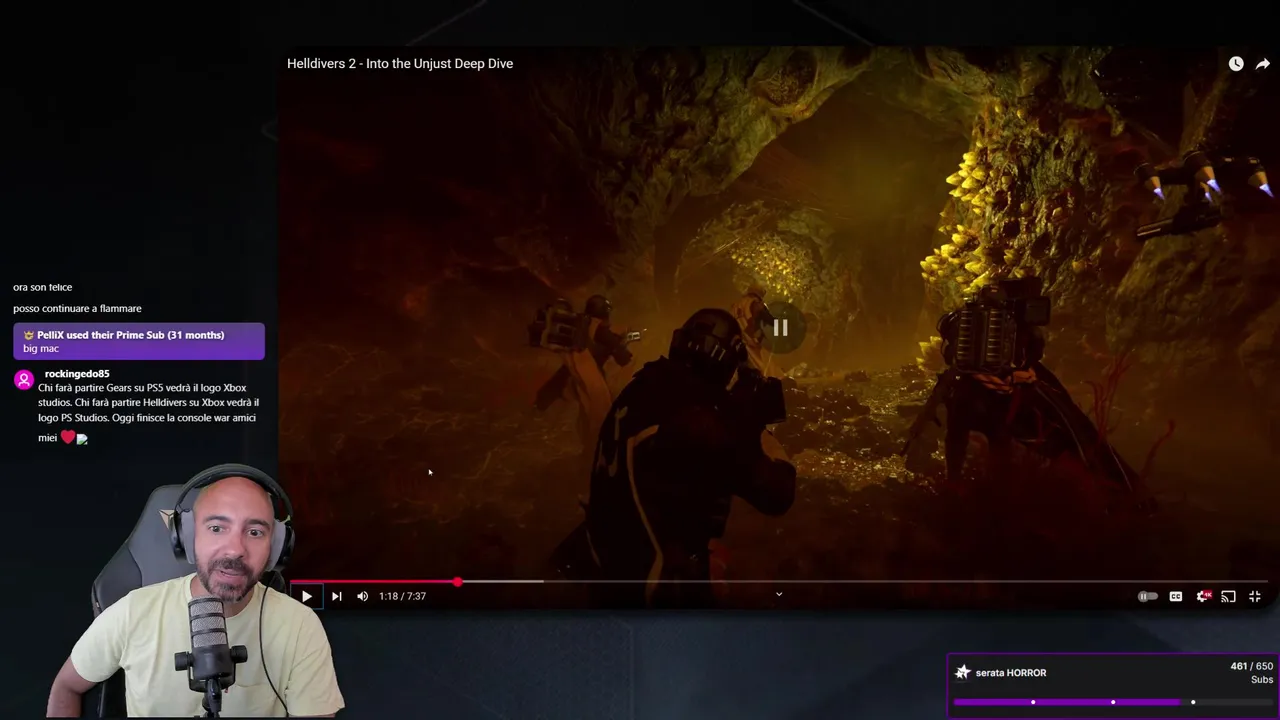This screenshot has height=720, width=1280.
Task: Click the red heart emote in chat
Action: point(68,437)
